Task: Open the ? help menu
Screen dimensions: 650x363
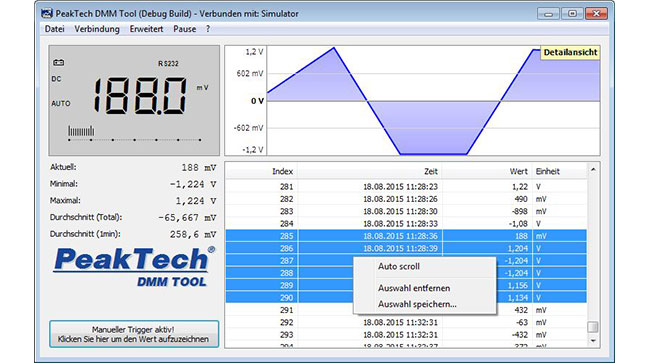Action: [208, 29]
